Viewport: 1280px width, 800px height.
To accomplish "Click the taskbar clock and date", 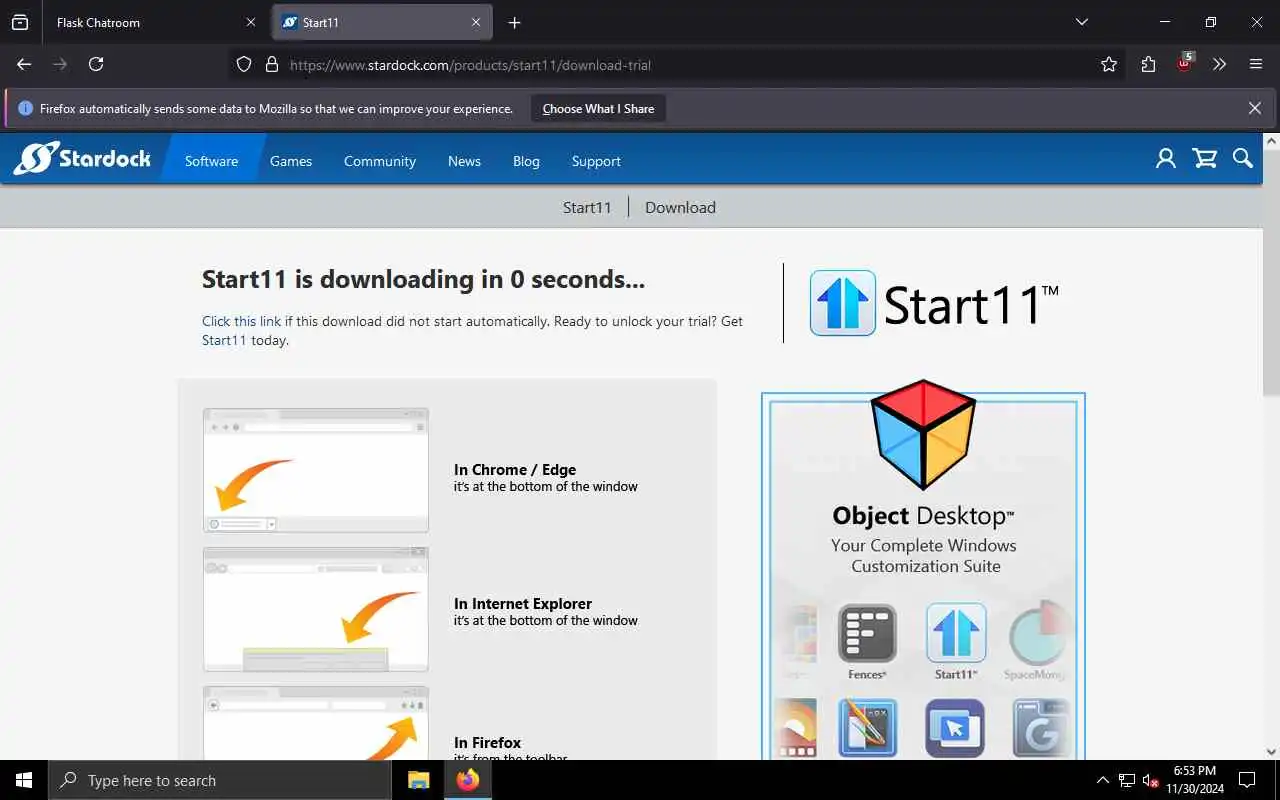I will coord(1194,780).
